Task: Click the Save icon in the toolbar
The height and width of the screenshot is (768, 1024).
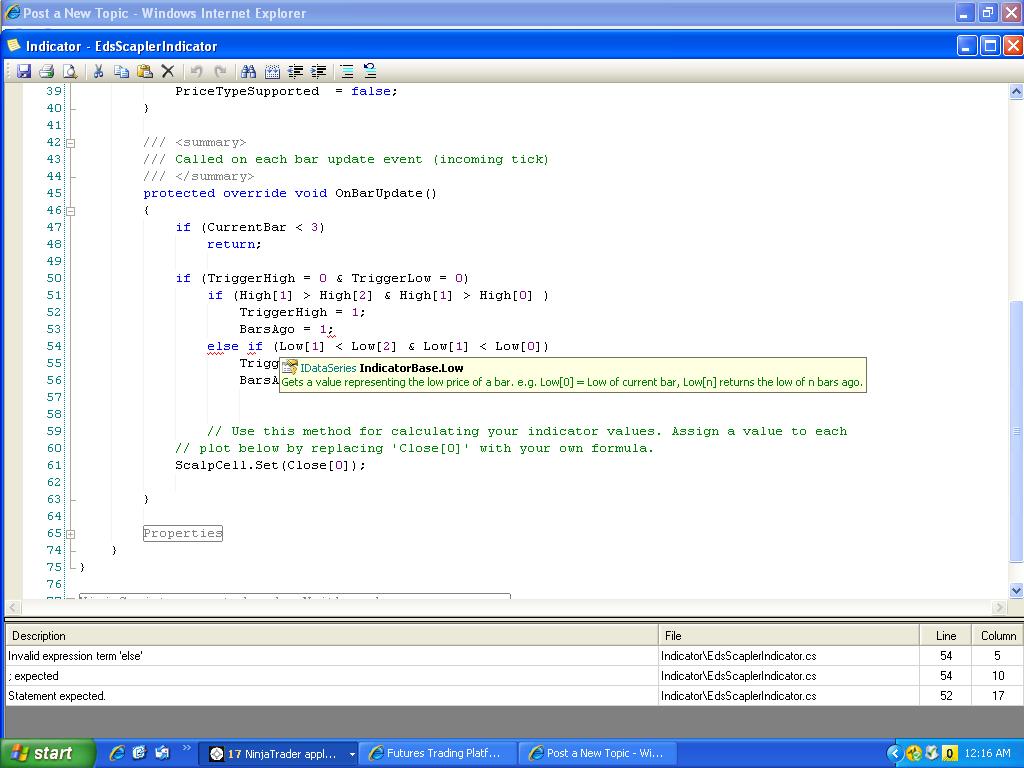Action: (x=24, y=71)
